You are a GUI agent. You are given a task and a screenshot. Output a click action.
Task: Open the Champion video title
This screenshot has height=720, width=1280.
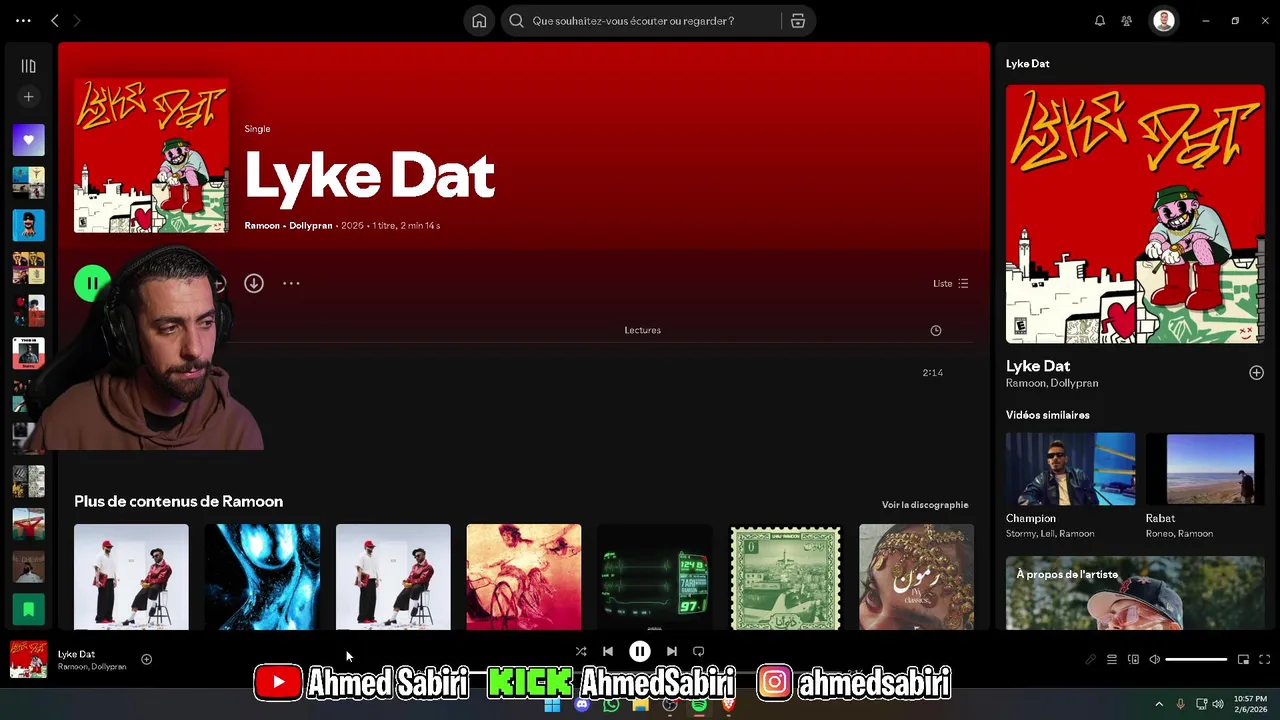1031,518
